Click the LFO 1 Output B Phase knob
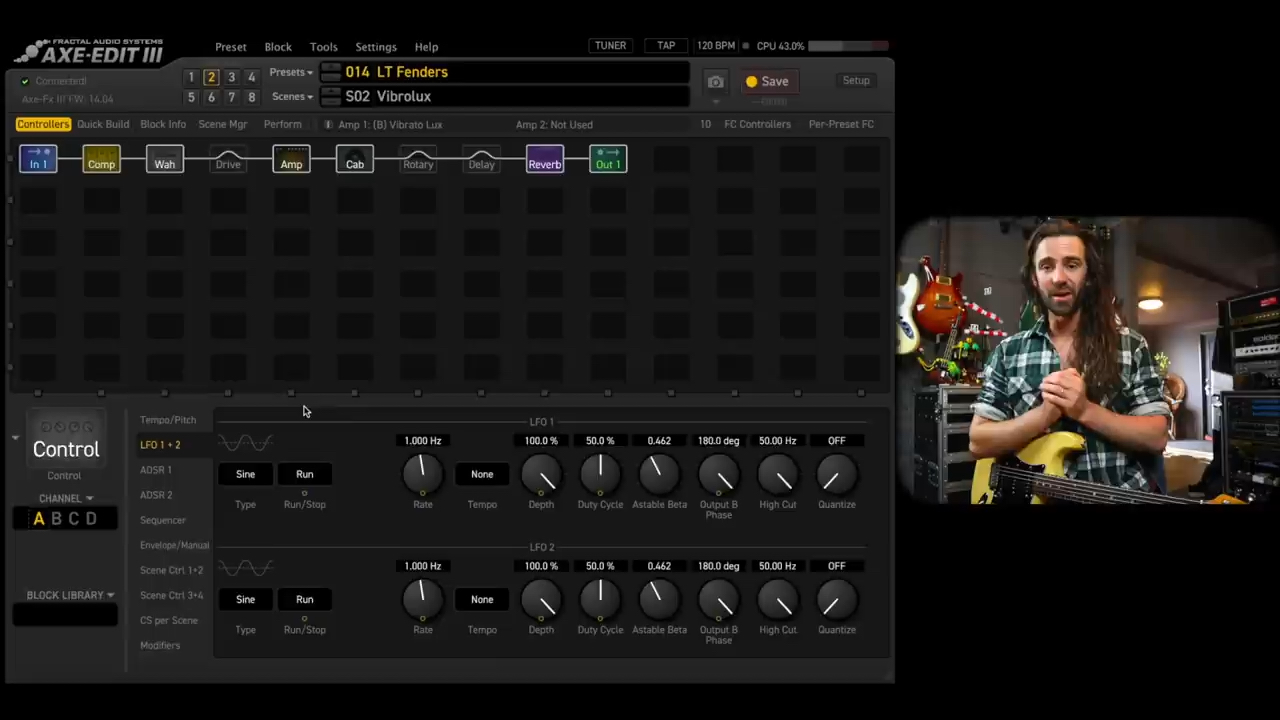This screenshot has width=1280, height=720. (718, 474)
